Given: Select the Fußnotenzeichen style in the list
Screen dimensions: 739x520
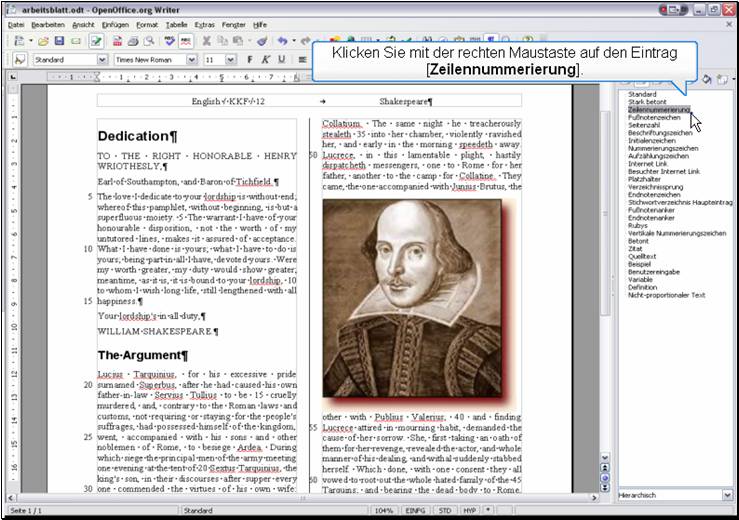Looking at the screenshot, I should (x=654, y=117).
